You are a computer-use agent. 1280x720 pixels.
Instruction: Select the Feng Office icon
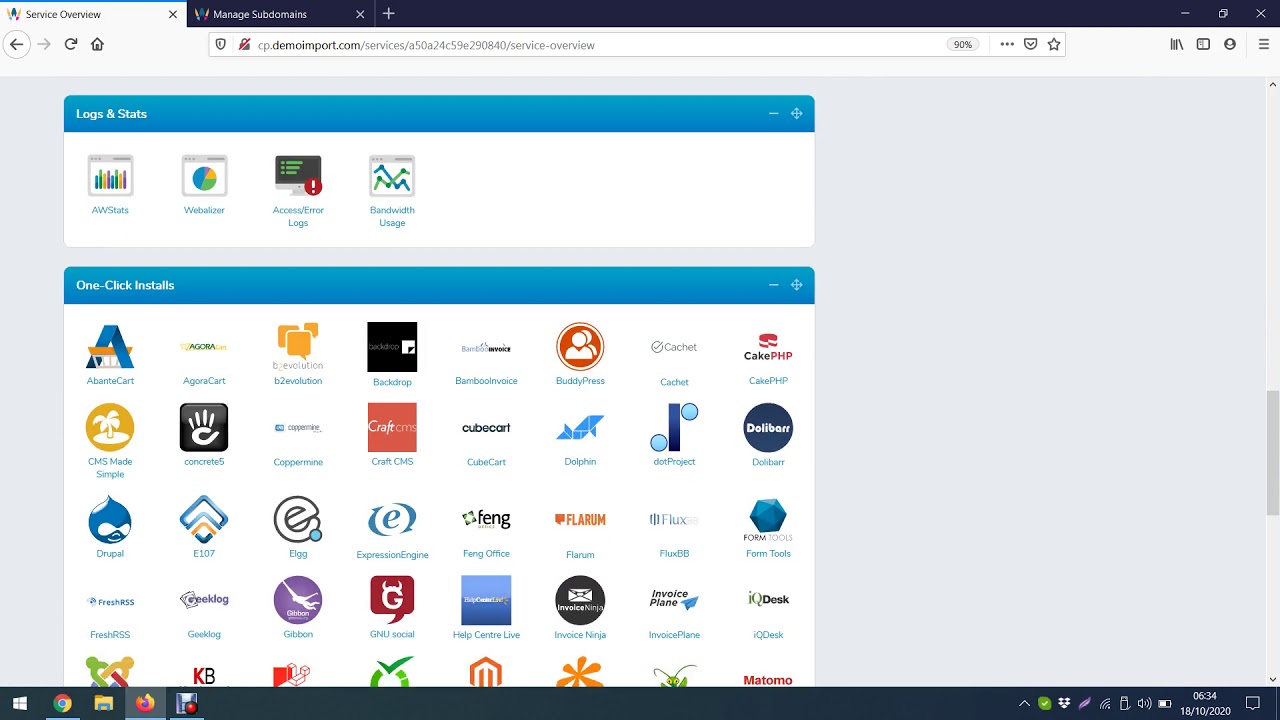(x=486, y=520)
